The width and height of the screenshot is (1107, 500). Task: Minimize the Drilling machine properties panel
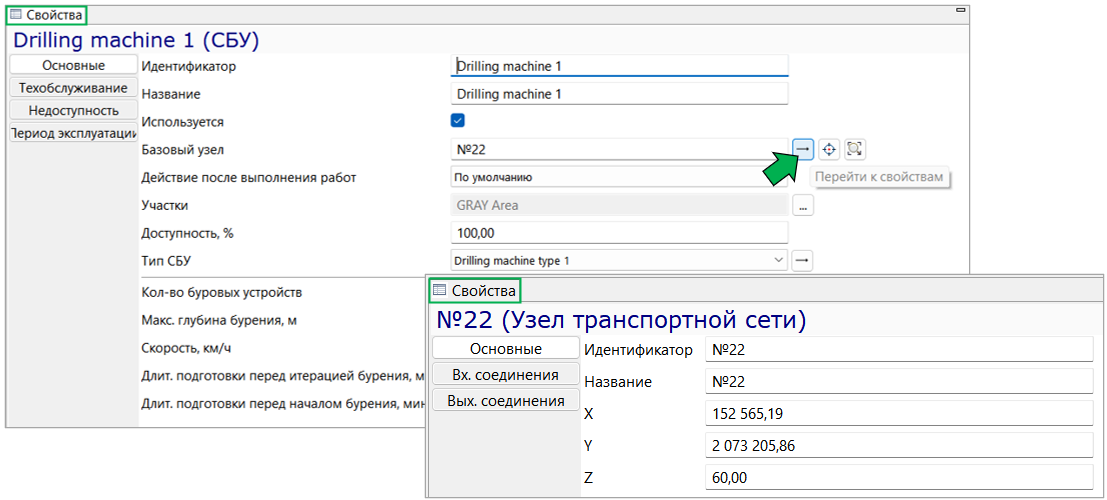pyautogui.click(x=959, y=11)
